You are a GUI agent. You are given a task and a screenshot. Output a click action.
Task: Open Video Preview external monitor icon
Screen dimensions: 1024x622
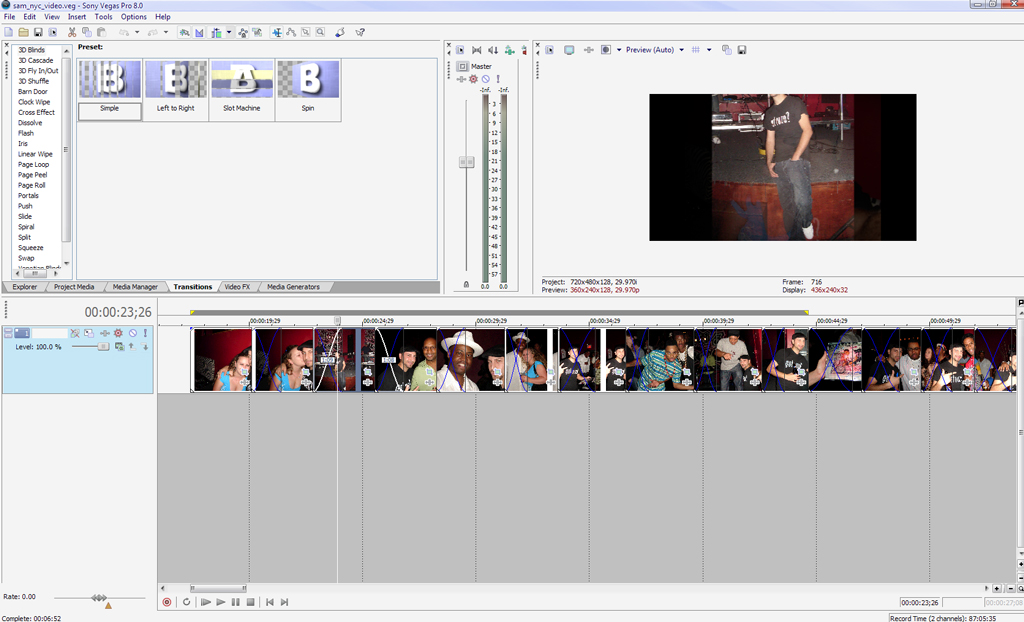pyautogui.click(x=569, y=50)
